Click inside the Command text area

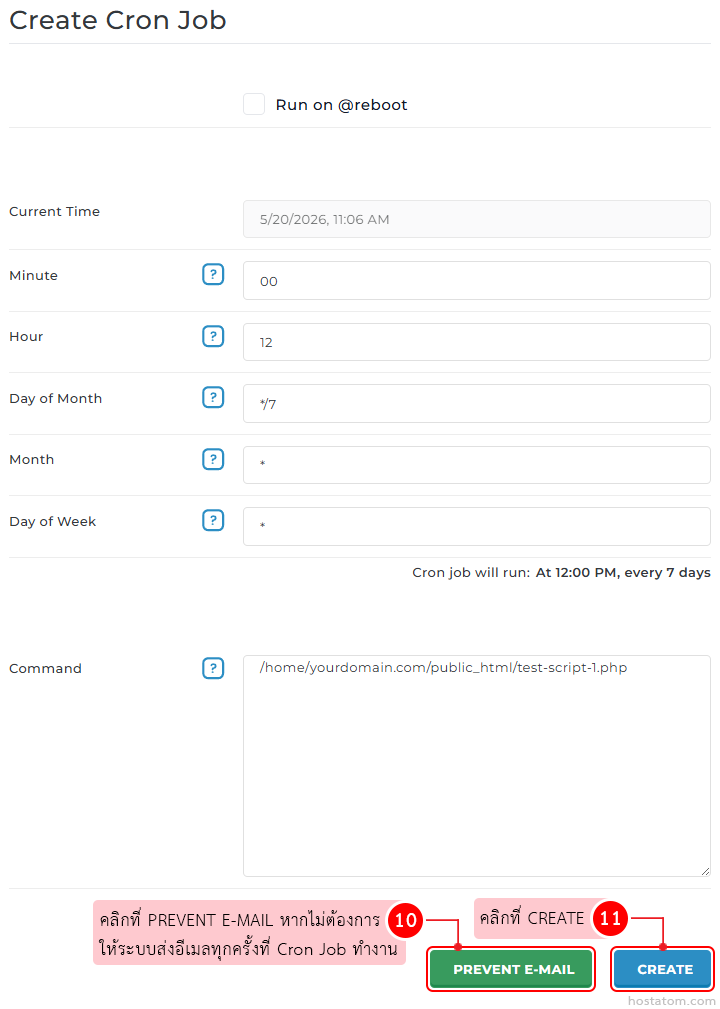tap(477, 766)
